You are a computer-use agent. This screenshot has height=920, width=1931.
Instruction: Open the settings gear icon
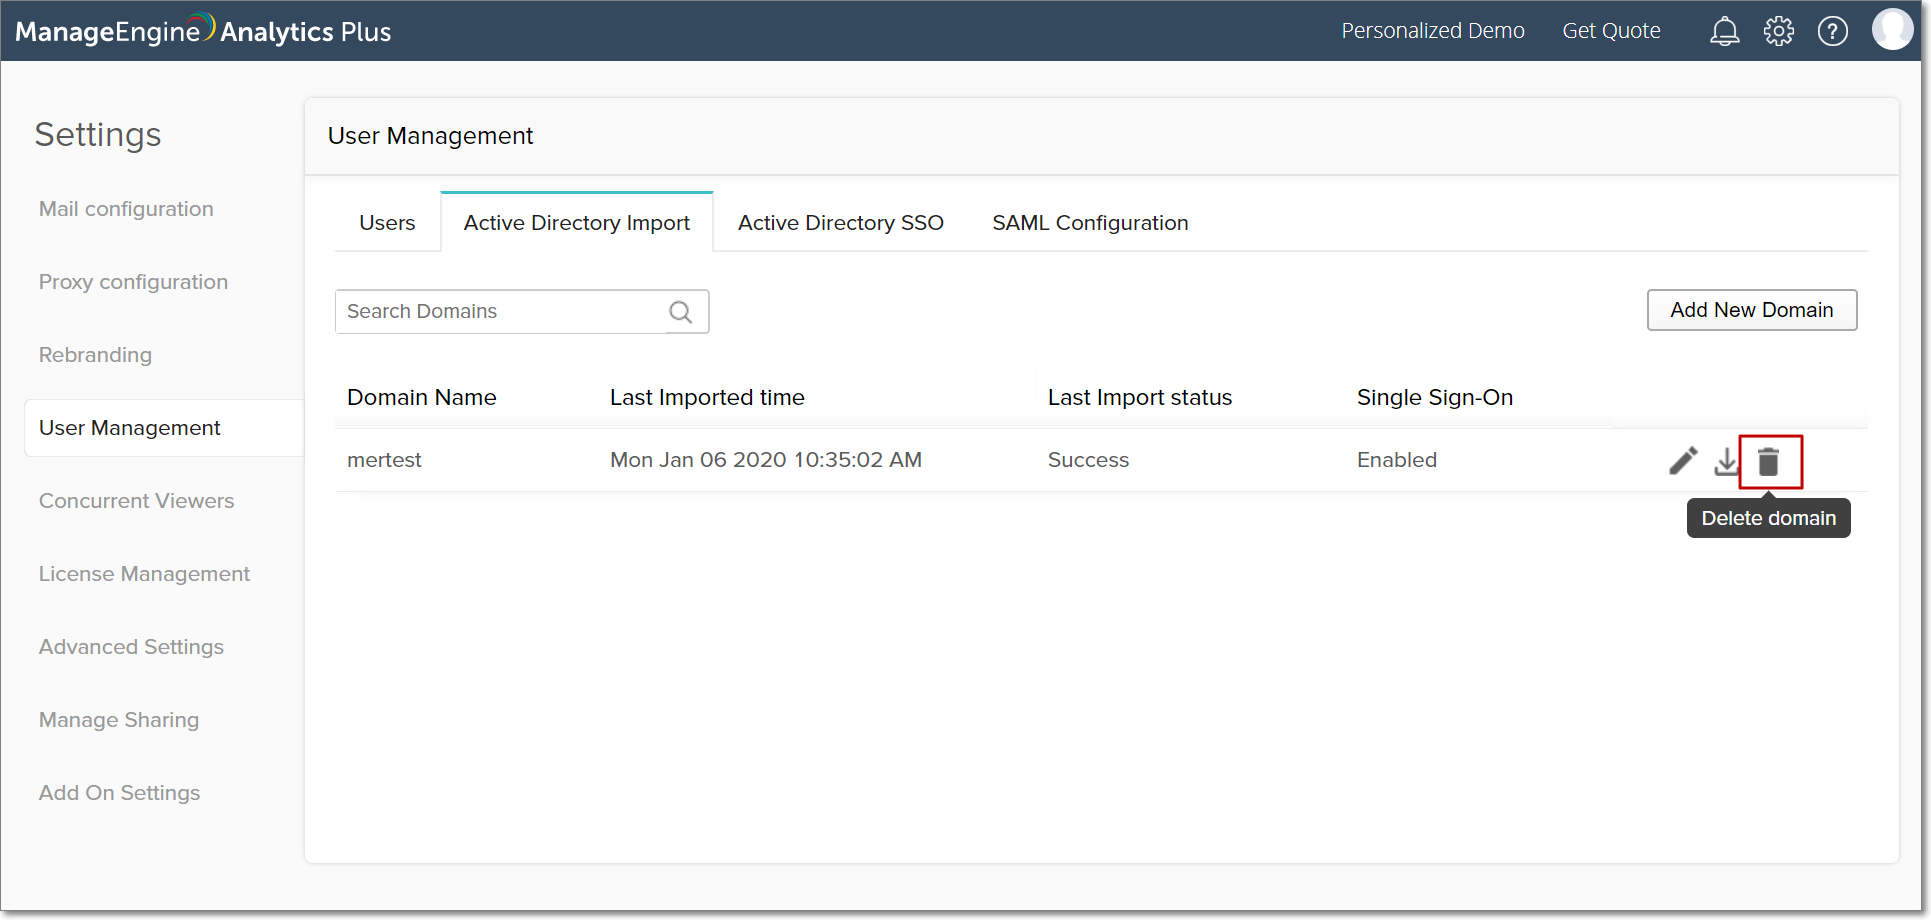pyautogui.click(x=1778, y=32)
